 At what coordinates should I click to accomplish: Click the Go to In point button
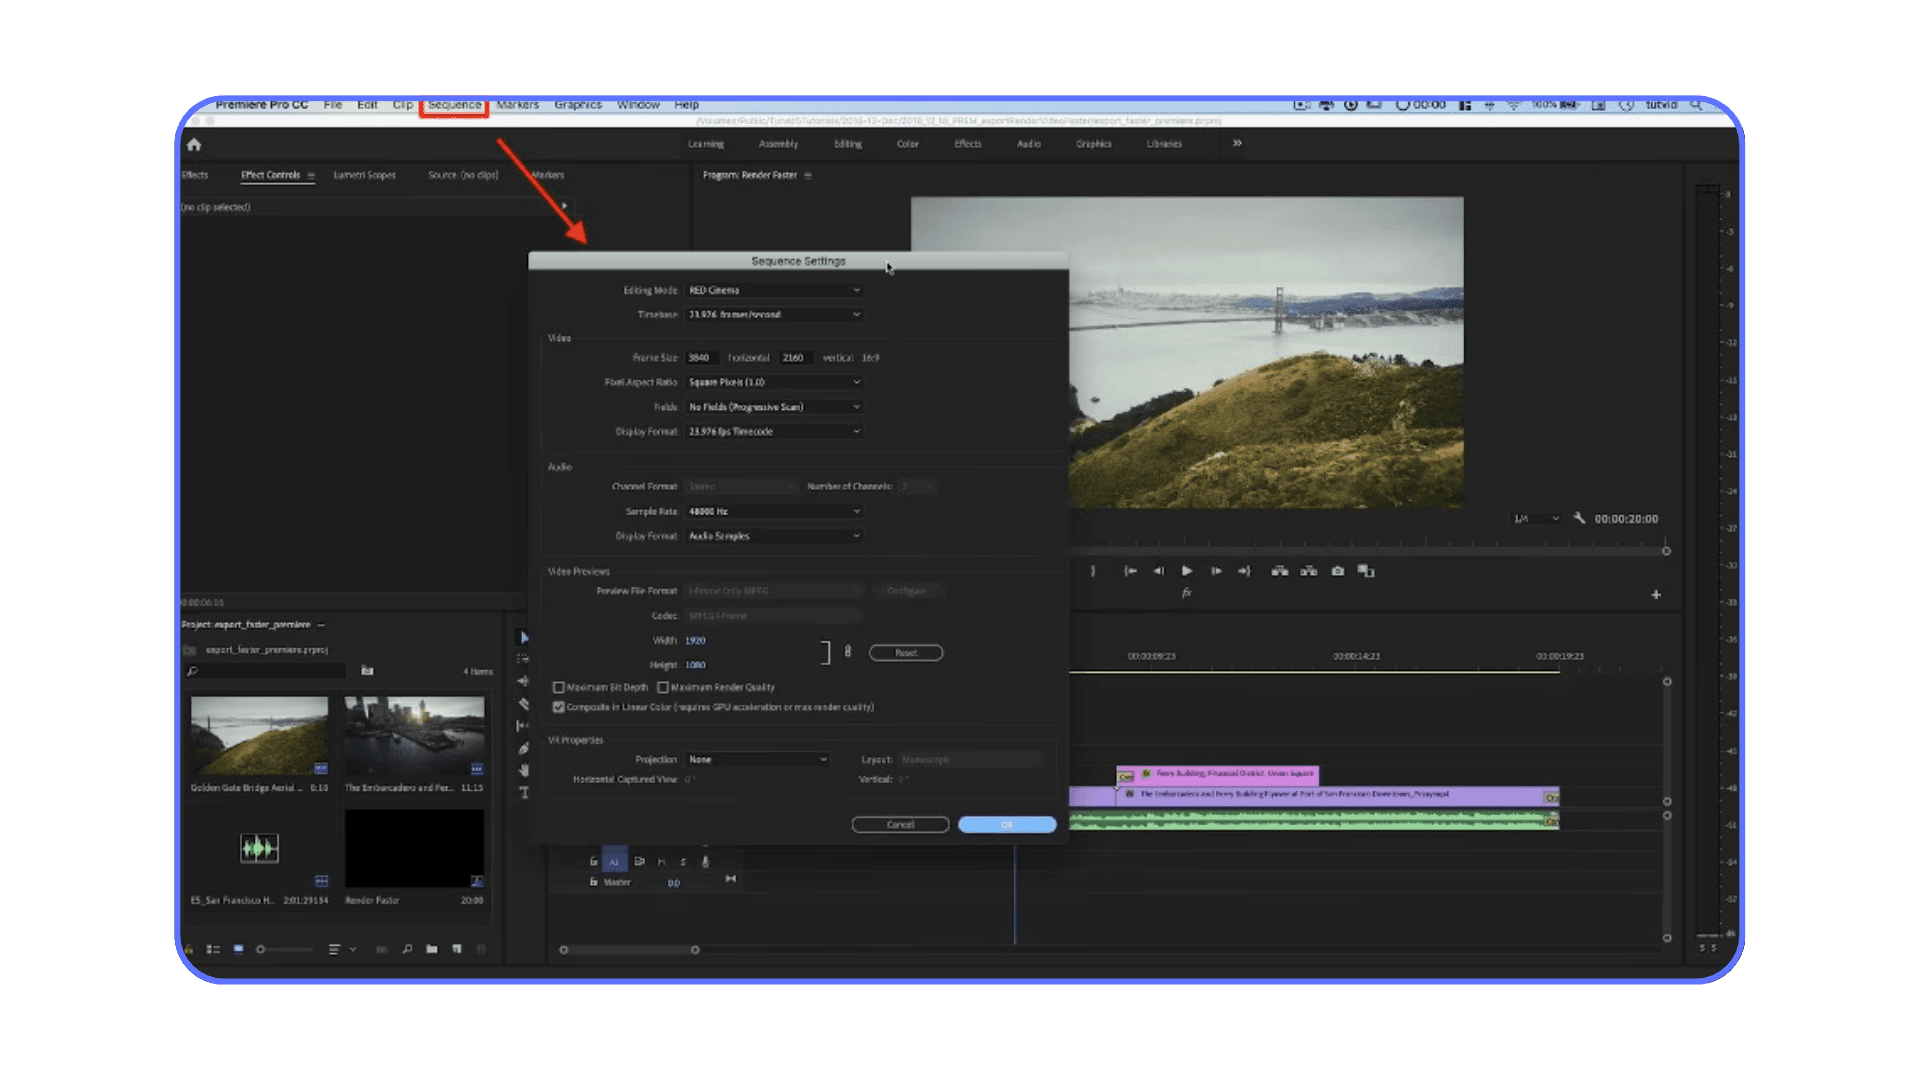tap(1130, 571)
